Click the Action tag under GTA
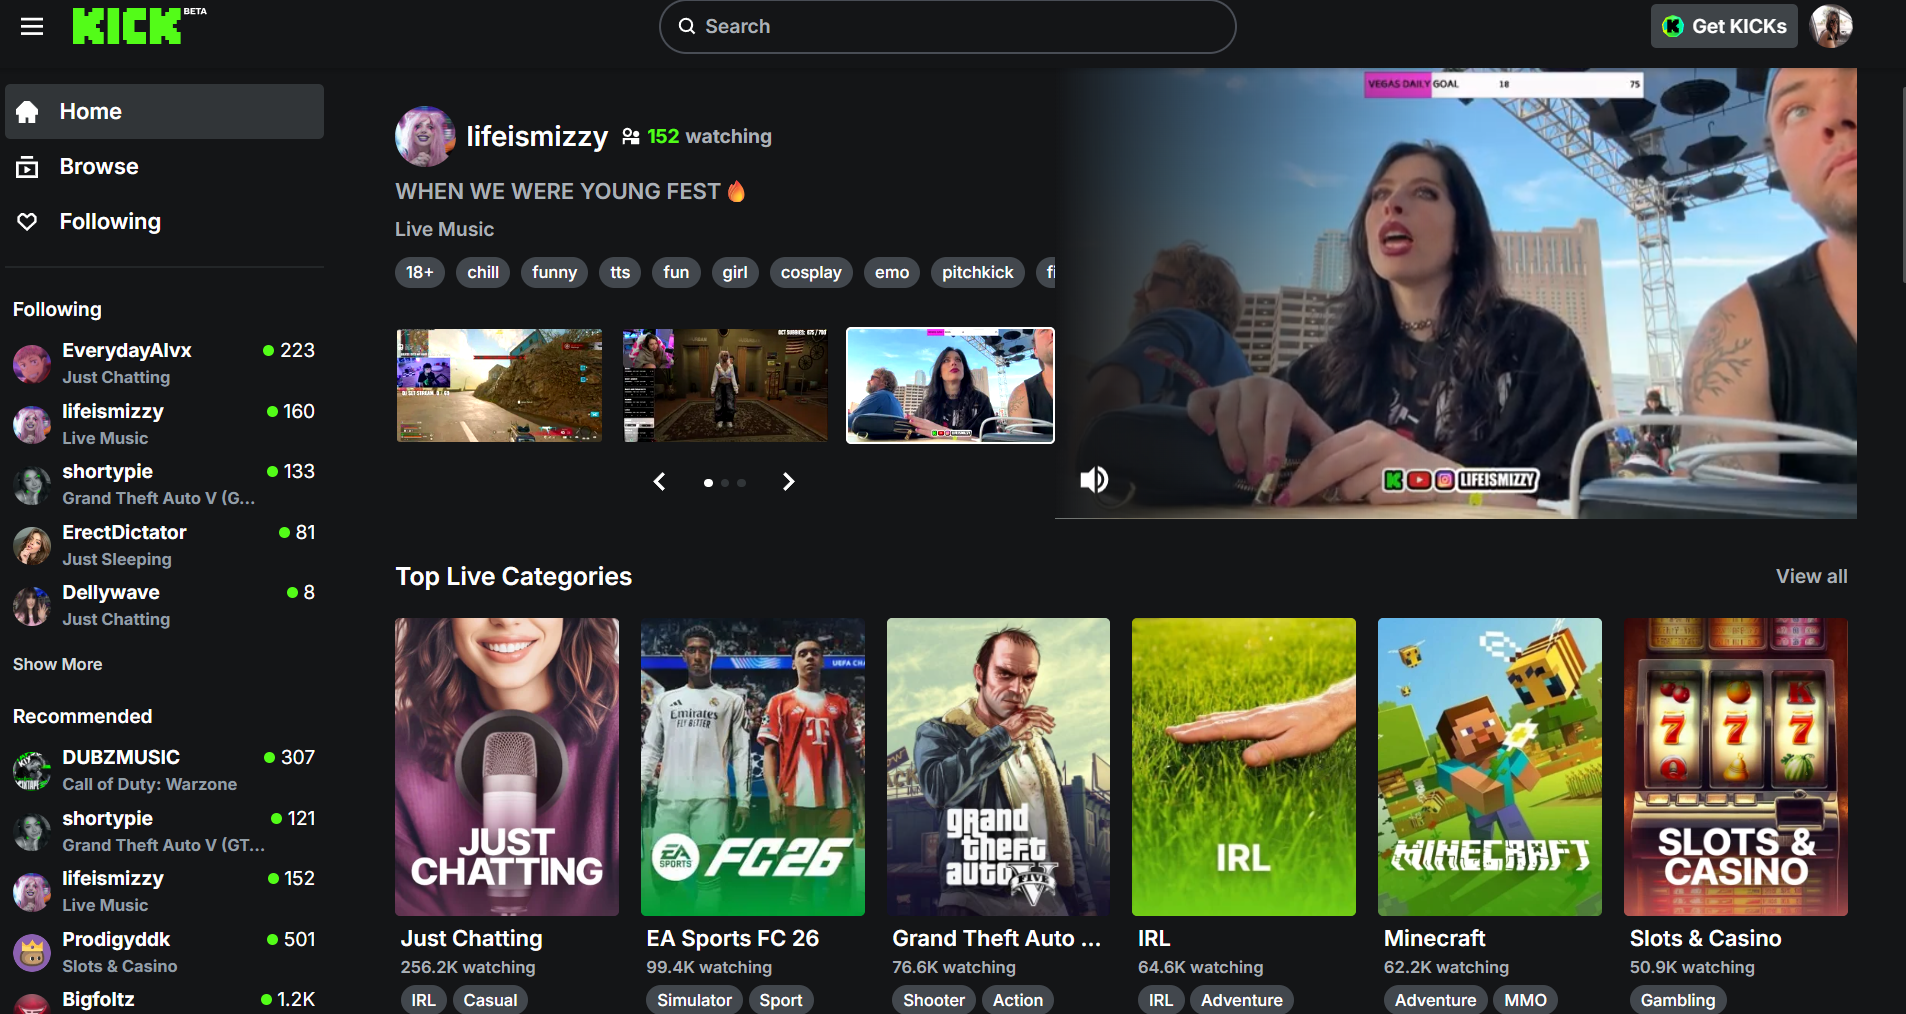 pos(1018,1000)
